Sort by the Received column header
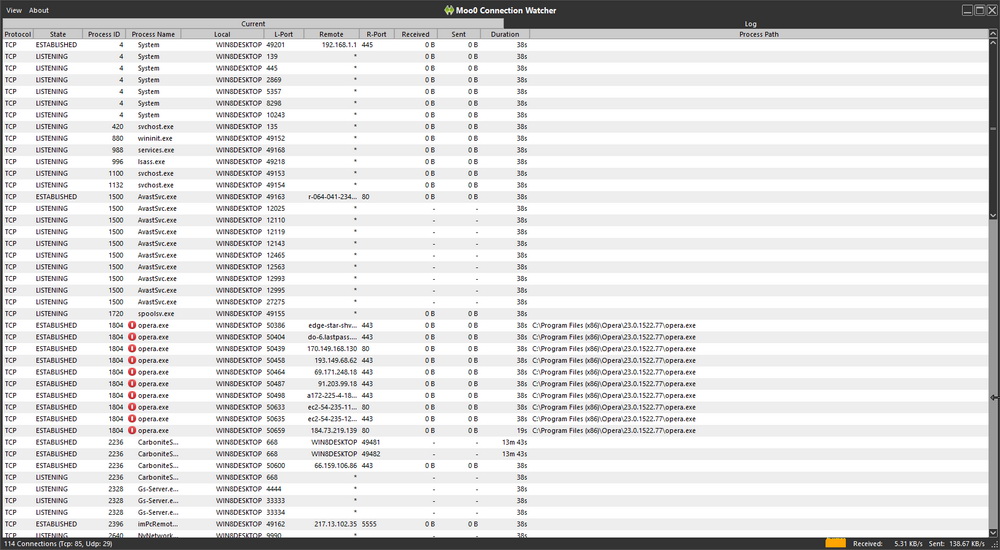The image size is (1000, 550). (x=416, y=34)
